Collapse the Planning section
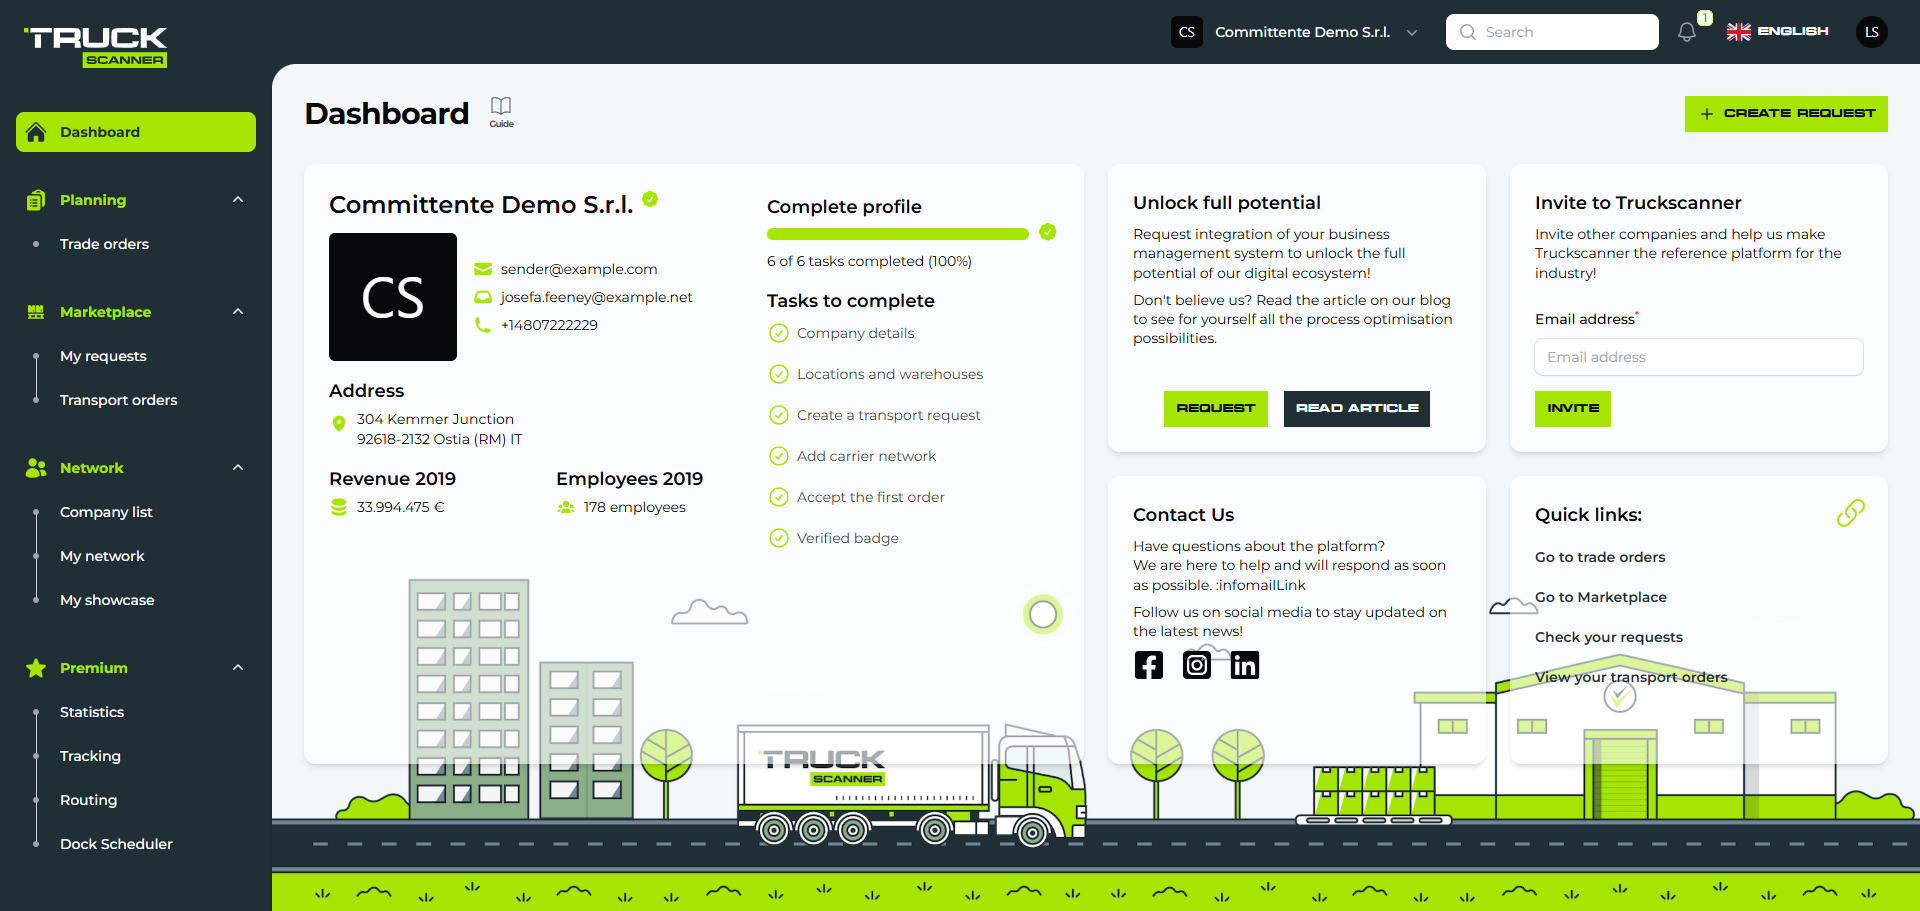Viewport: 1920px width, 911px height. coord(238,200)
